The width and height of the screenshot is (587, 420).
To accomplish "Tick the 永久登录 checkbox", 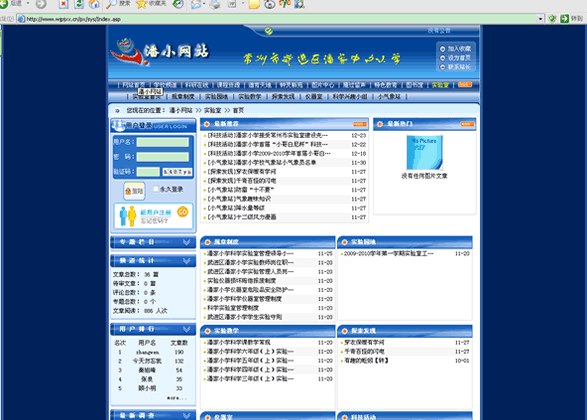I will point(156,189).
